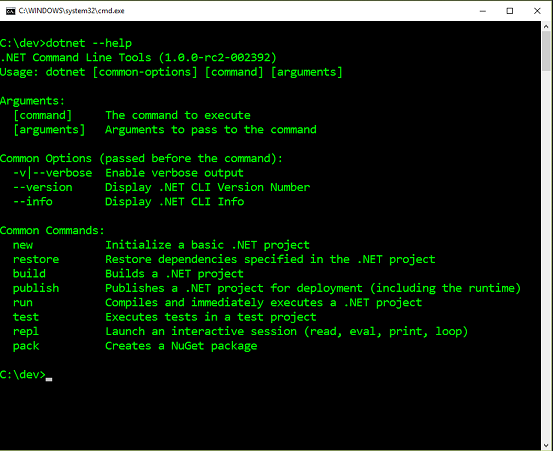This screenshot has height=451, width=553.
Task: Click 'Publishes a .NET project' description
Action: (x=313, y=288)
